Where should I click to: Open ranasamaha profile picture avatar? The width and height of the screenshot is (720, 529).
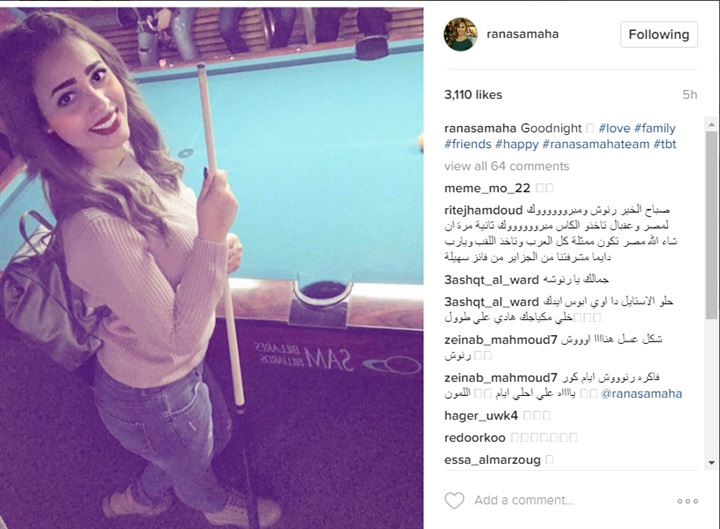(461, 34)
